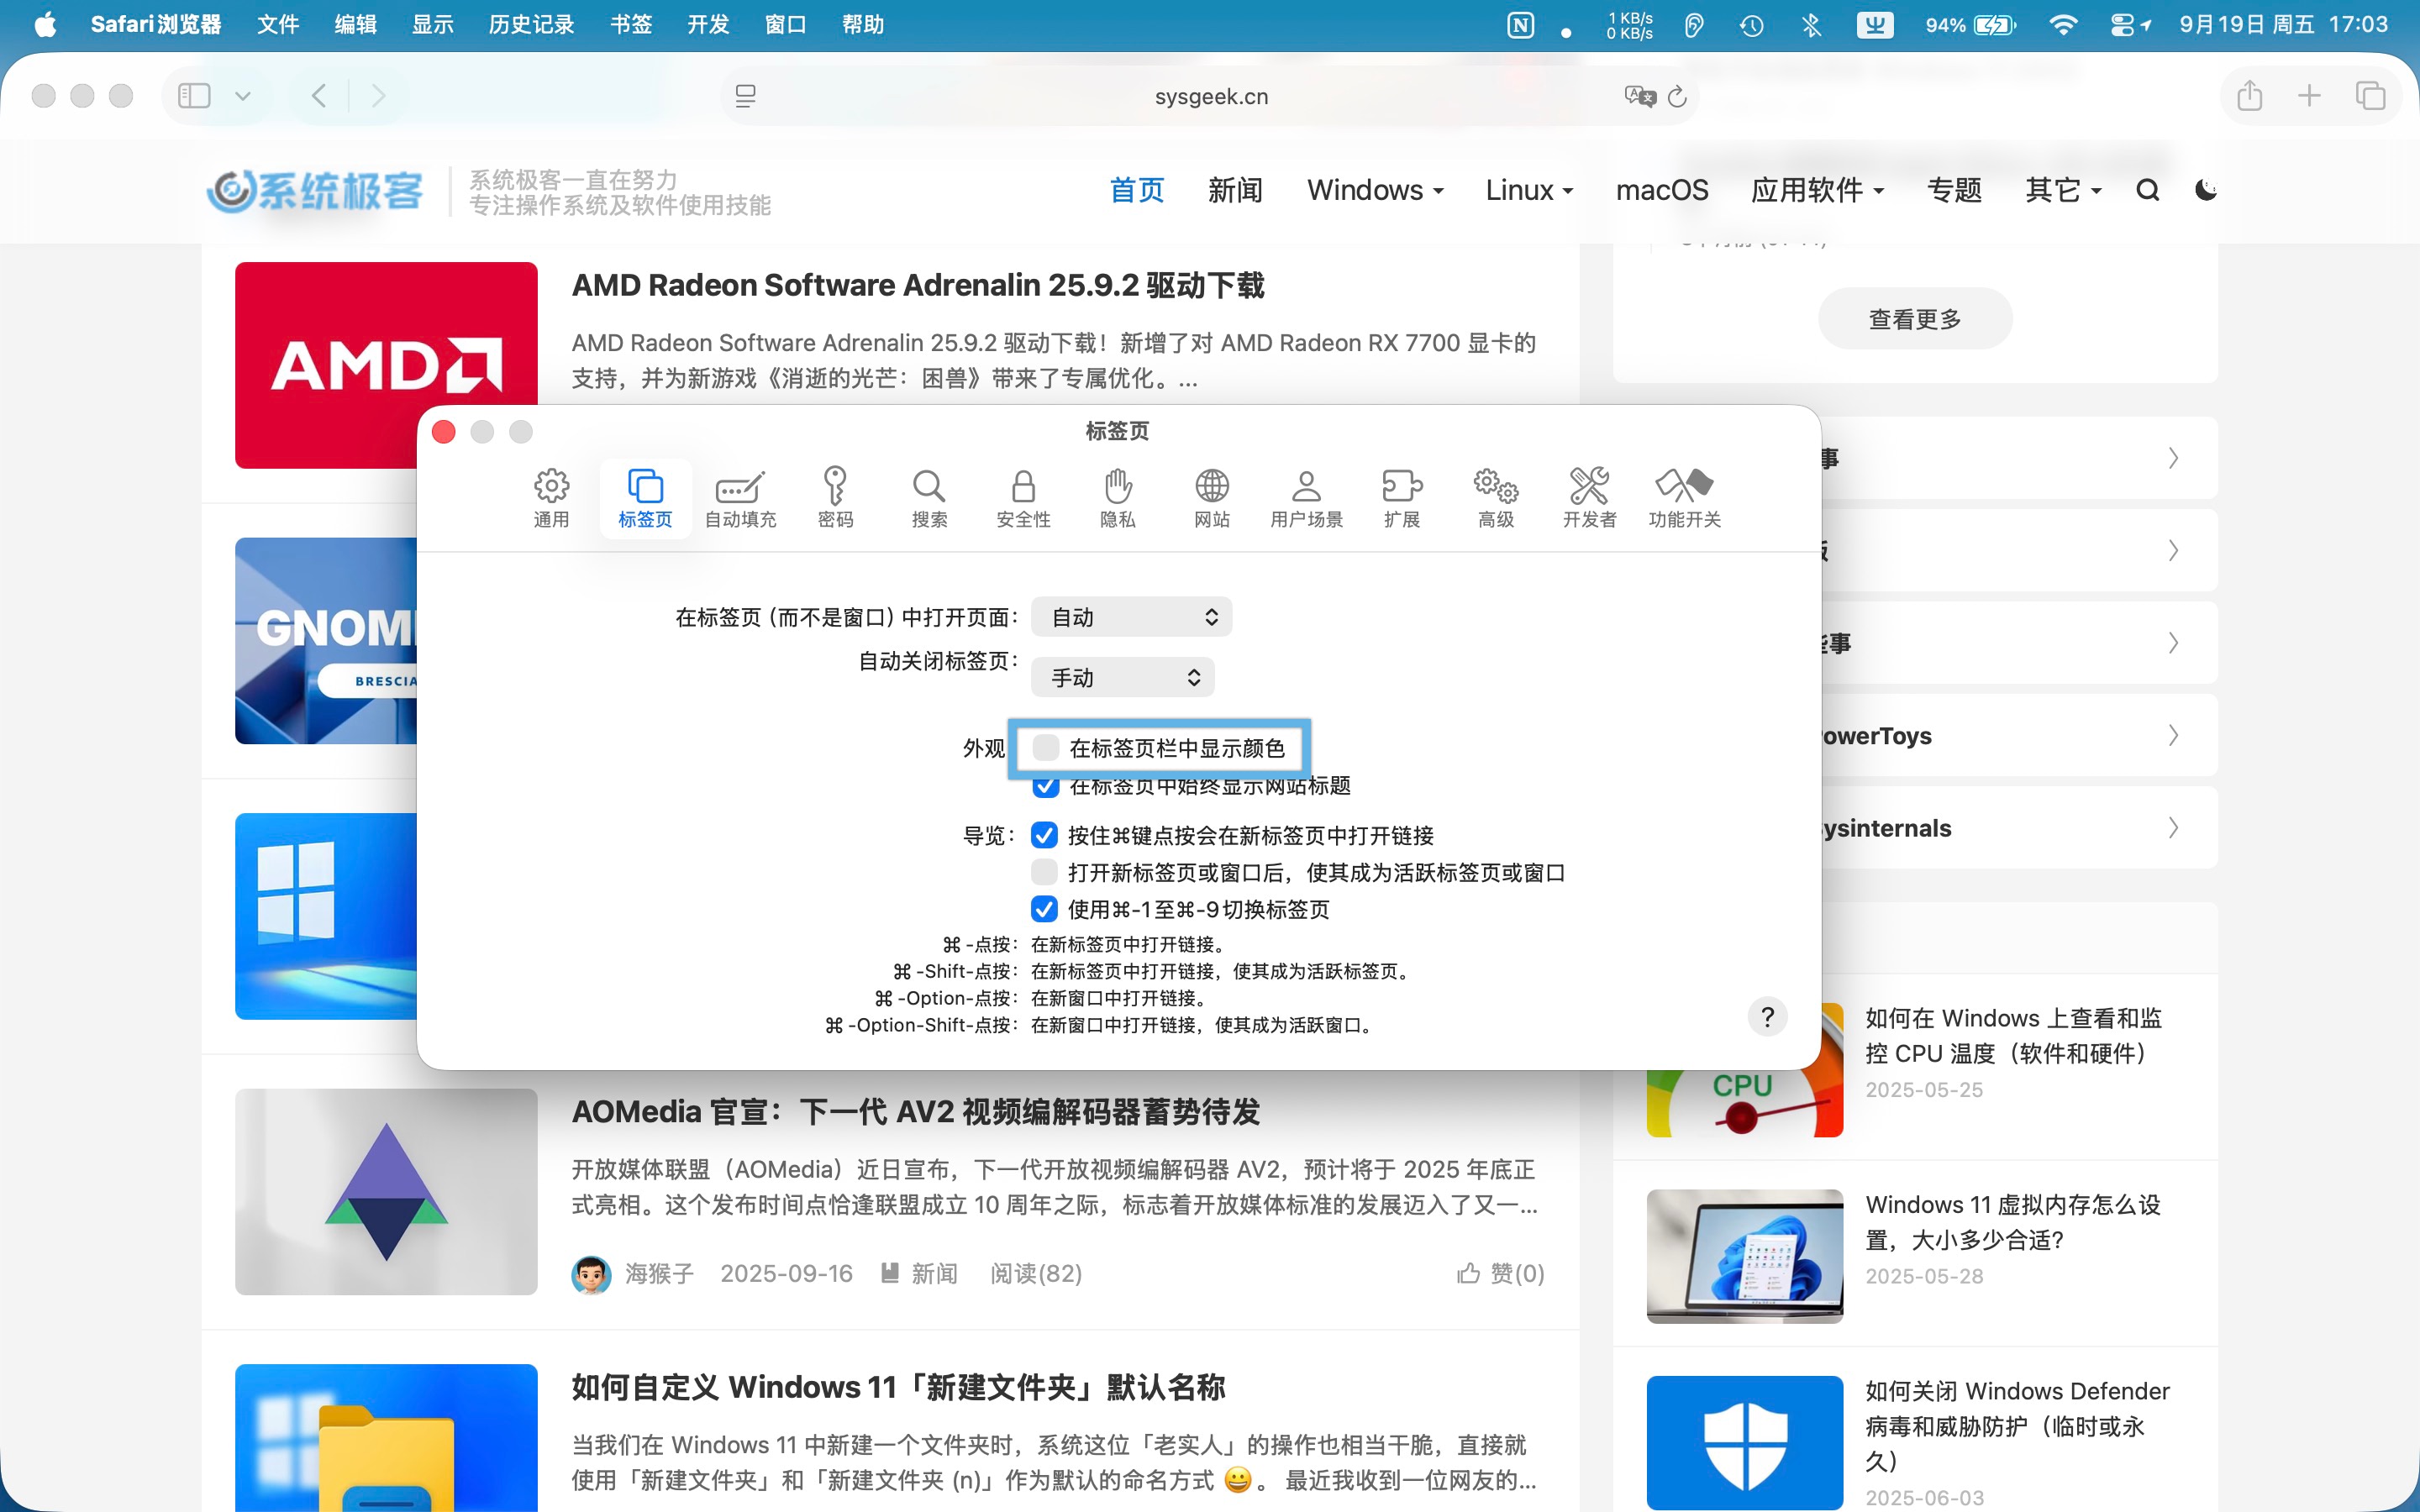Click Safari's share icon
2420x1512 pixels.
point(2250,96)
